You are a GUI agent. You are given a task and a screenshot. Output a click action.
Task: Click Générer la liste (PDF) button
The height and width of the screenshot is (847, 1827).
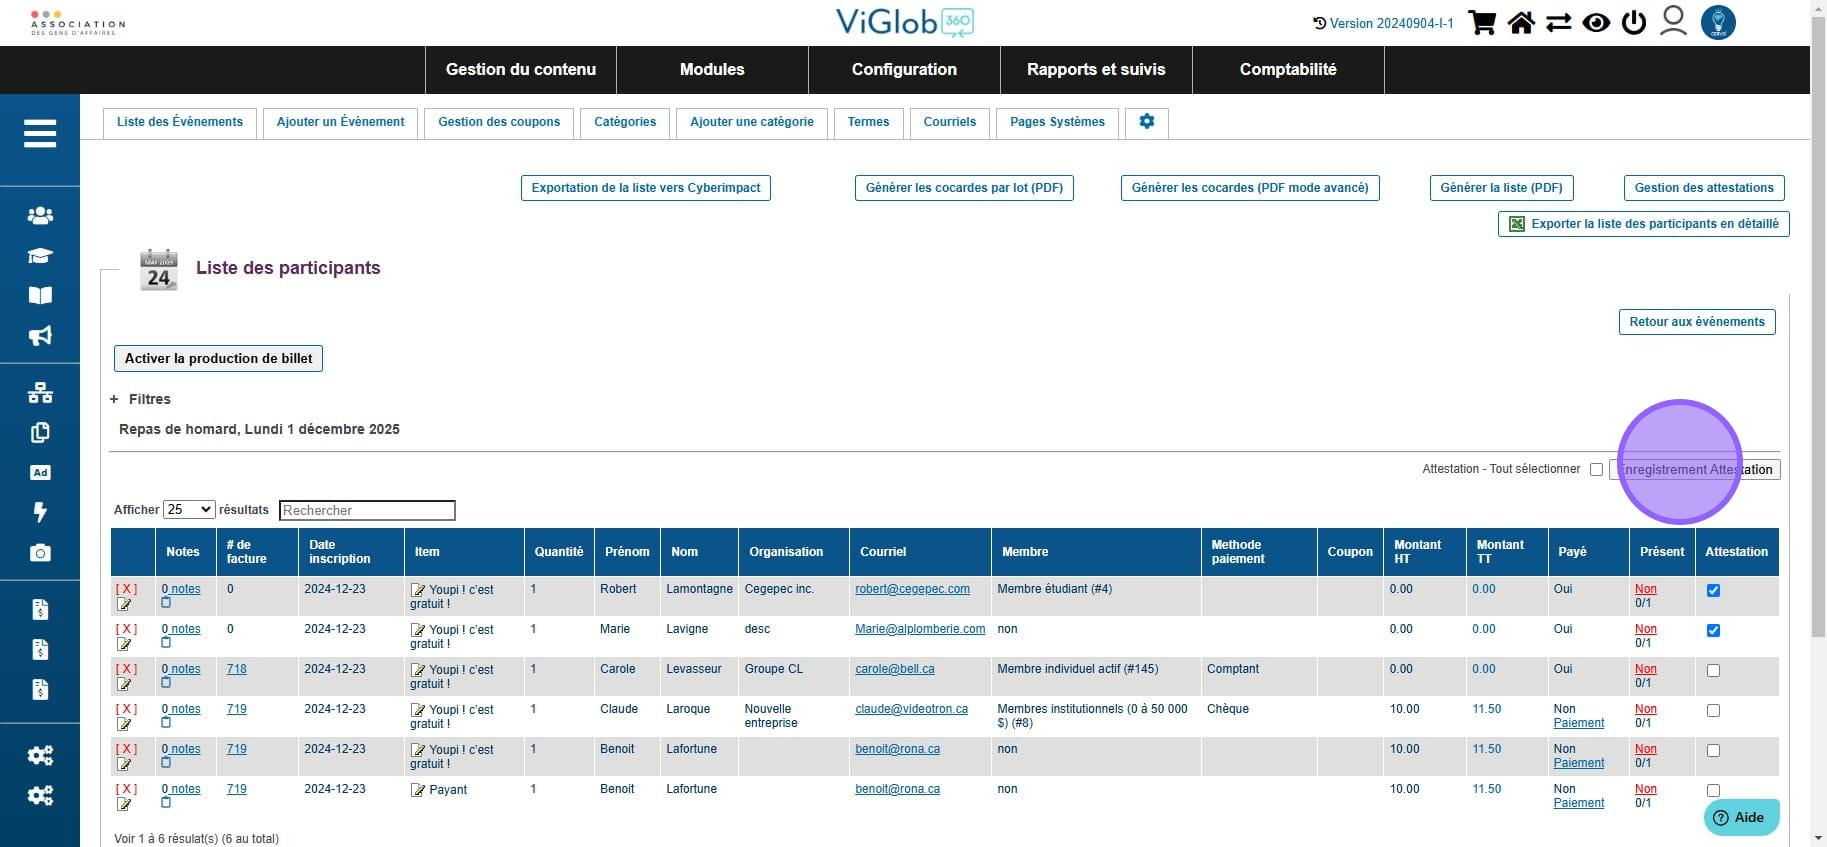pos(1501,188)
